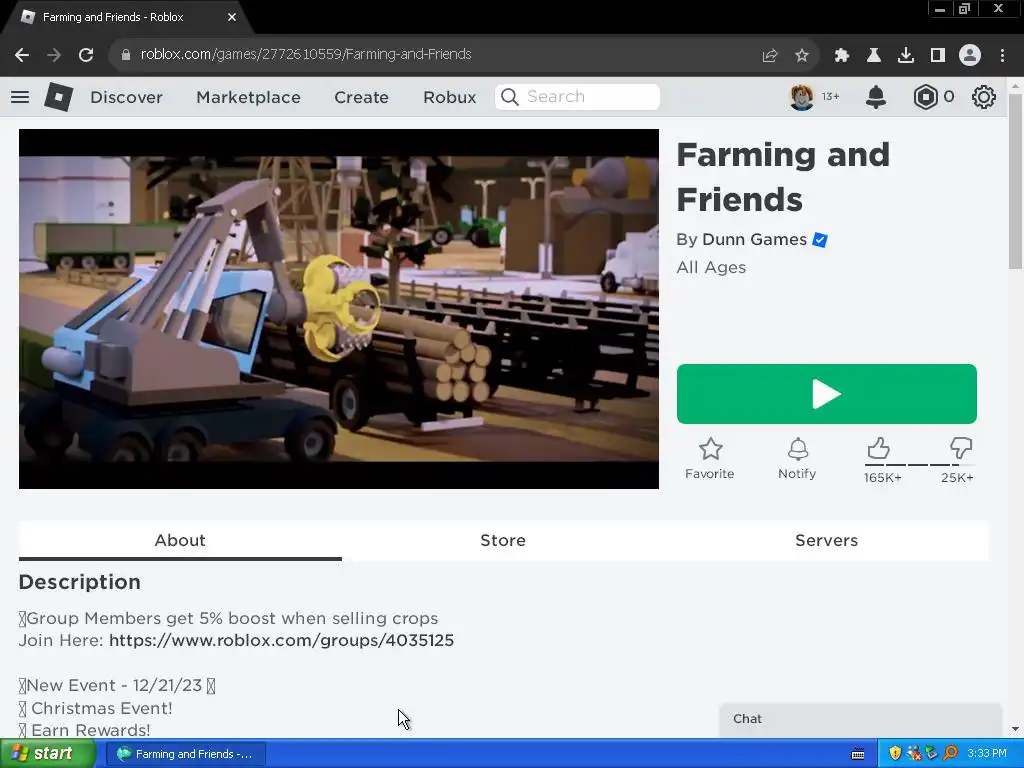Click the 165K+ likes count
1024x768 pixels.
point(882,477)
